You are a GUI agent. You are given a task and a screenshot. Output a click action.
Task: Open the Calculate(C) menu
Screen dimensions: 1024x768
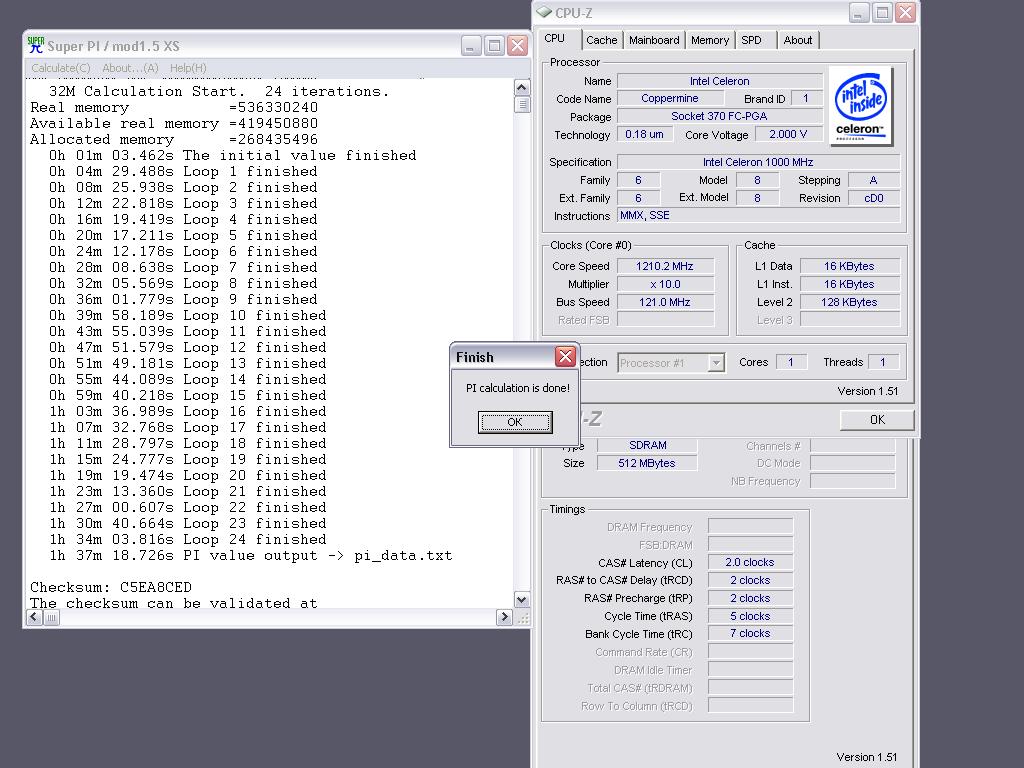pyautogui.click(x=61, y=68)
